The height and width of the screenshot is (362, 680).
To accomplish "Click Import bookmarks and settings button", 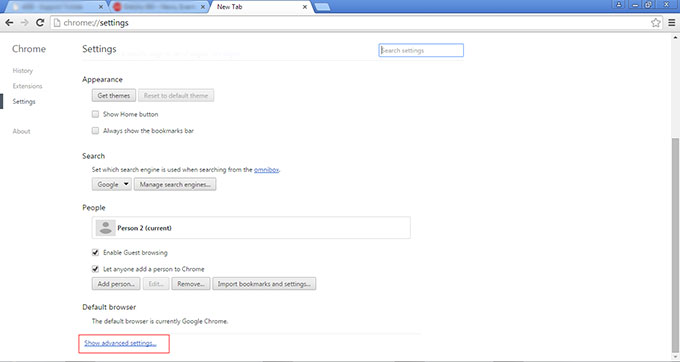I will click(x=264, y=284).
